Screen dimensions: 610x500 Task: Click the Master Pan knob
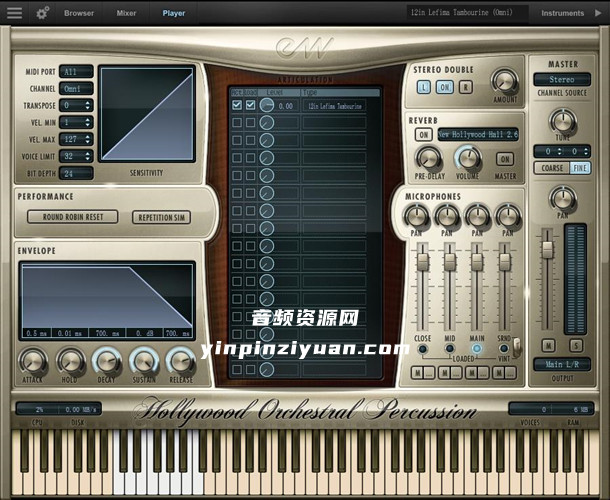point(563,198)
